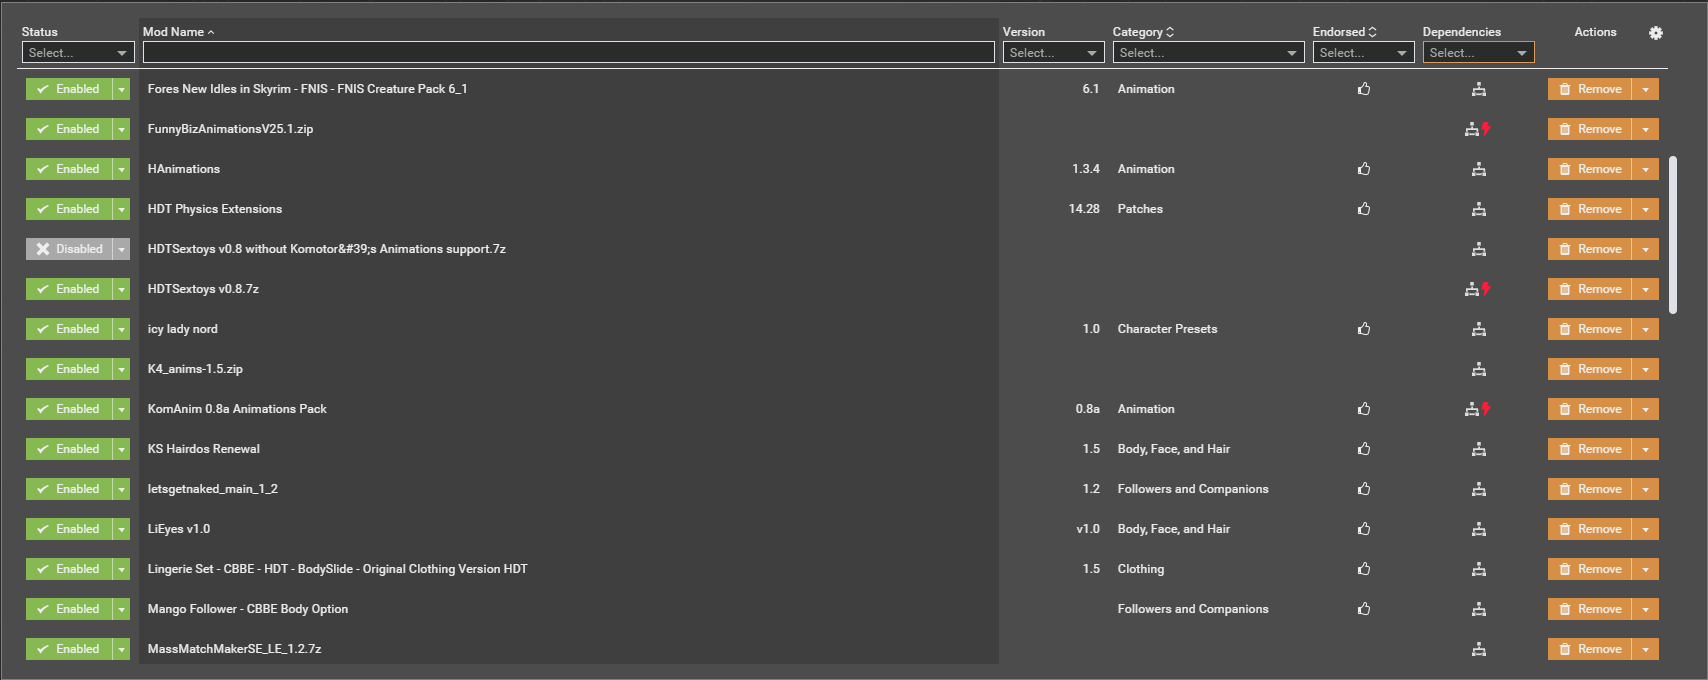
Task: Expand status arrow for Mango Follower
Action: click(x=121, y=609)
